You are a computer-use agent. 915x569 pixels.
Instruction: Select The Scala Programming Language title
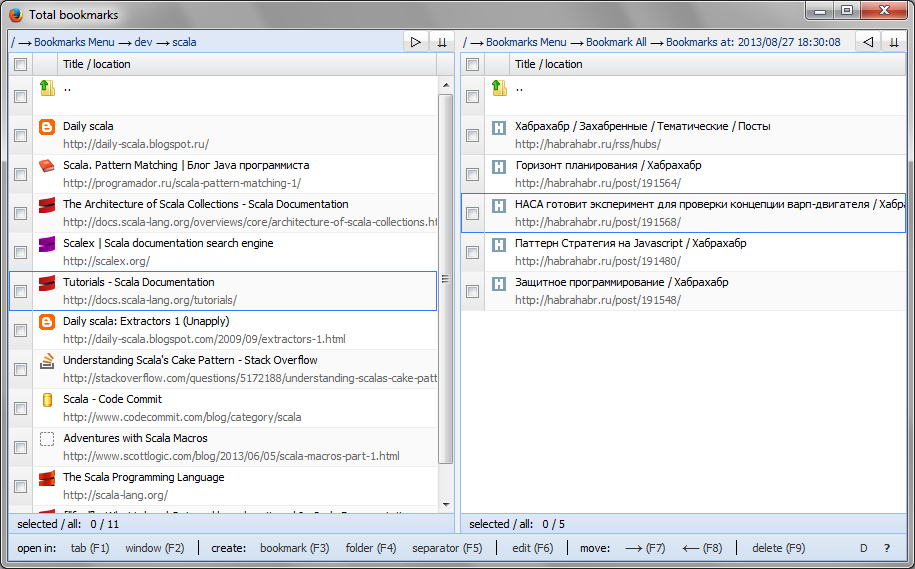[144, 477]
